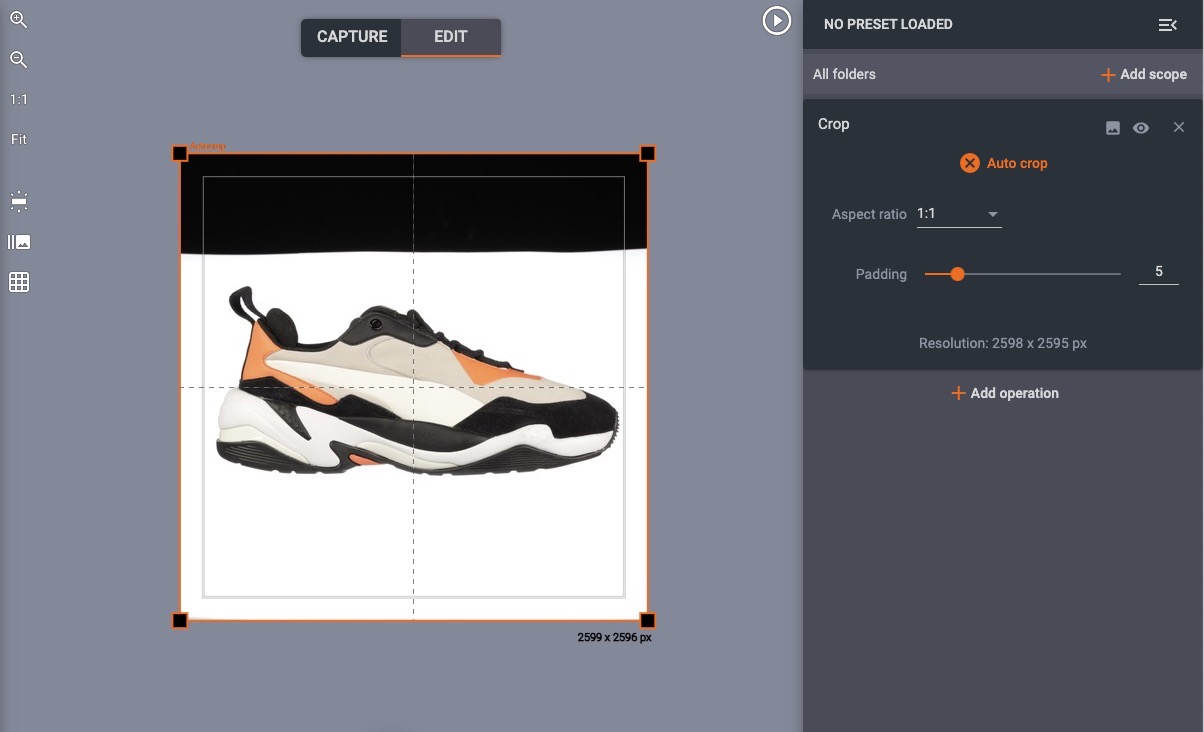Open the preset list menu at top right
Image resolution: width=1204 pixels, height=732 pixels.
[x=1168, y=24]
